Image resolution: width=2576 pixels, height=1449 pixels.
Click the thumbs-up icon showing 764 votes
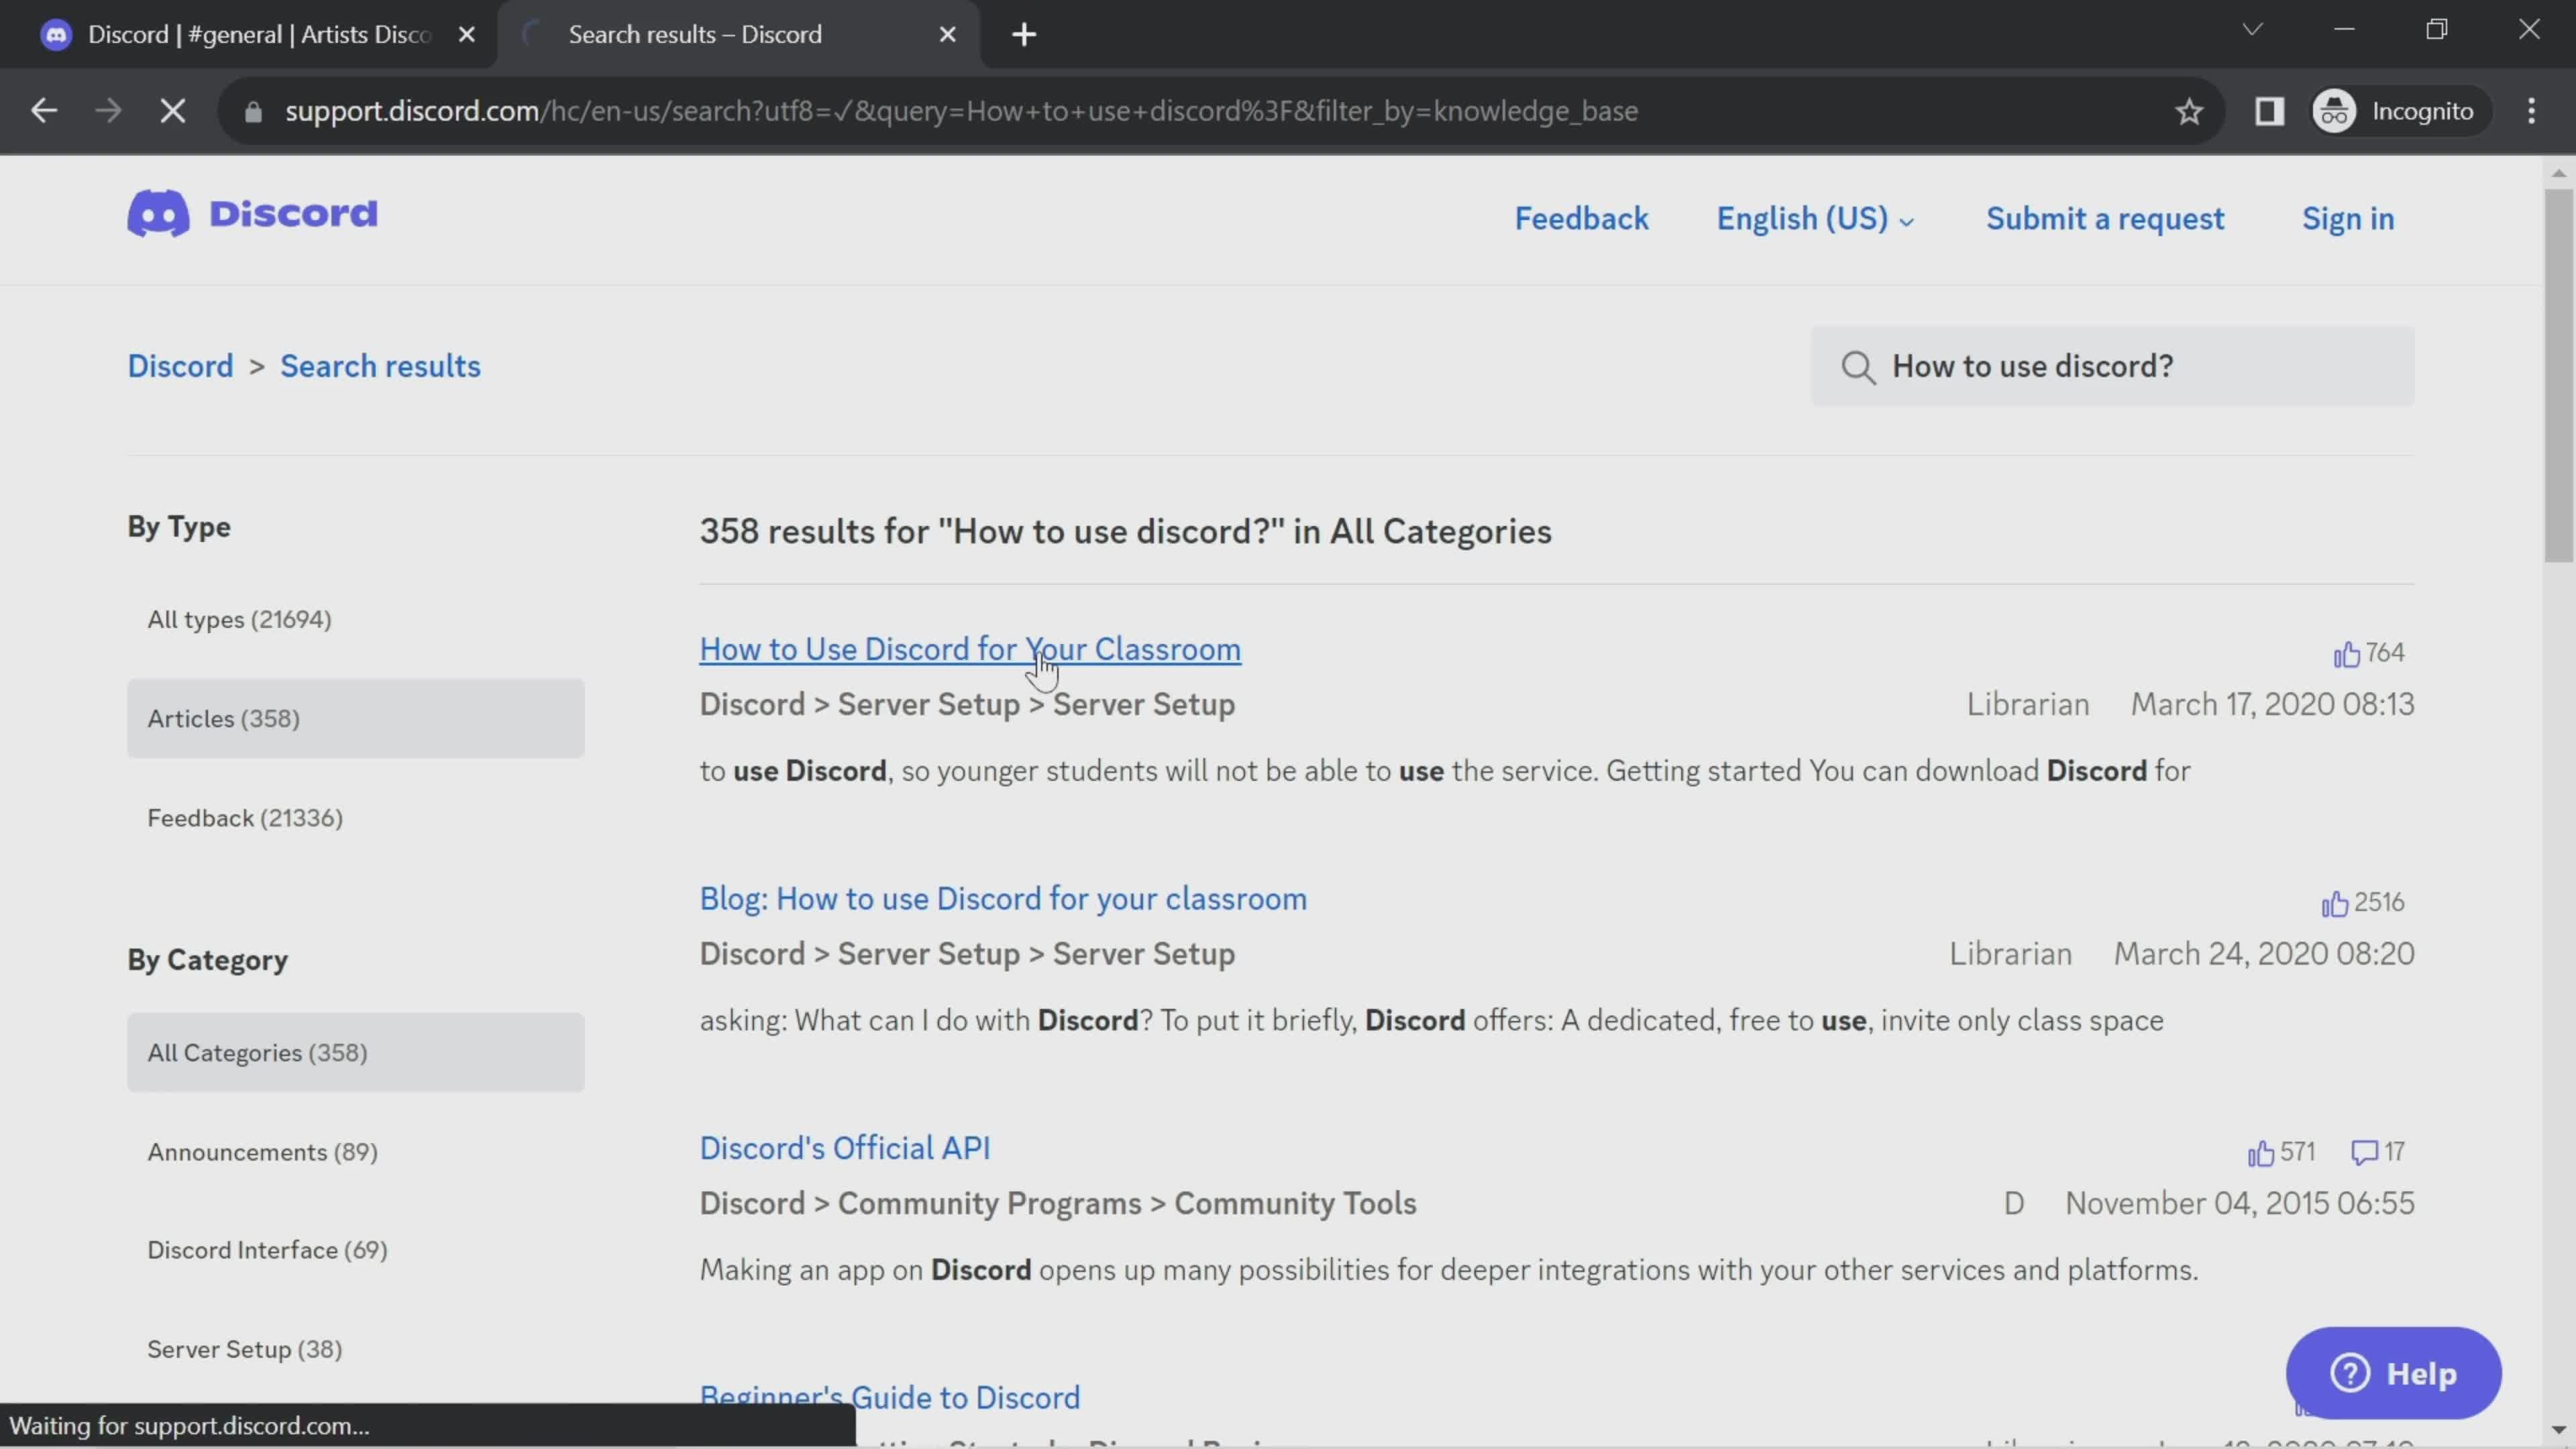coord(2346,654)
